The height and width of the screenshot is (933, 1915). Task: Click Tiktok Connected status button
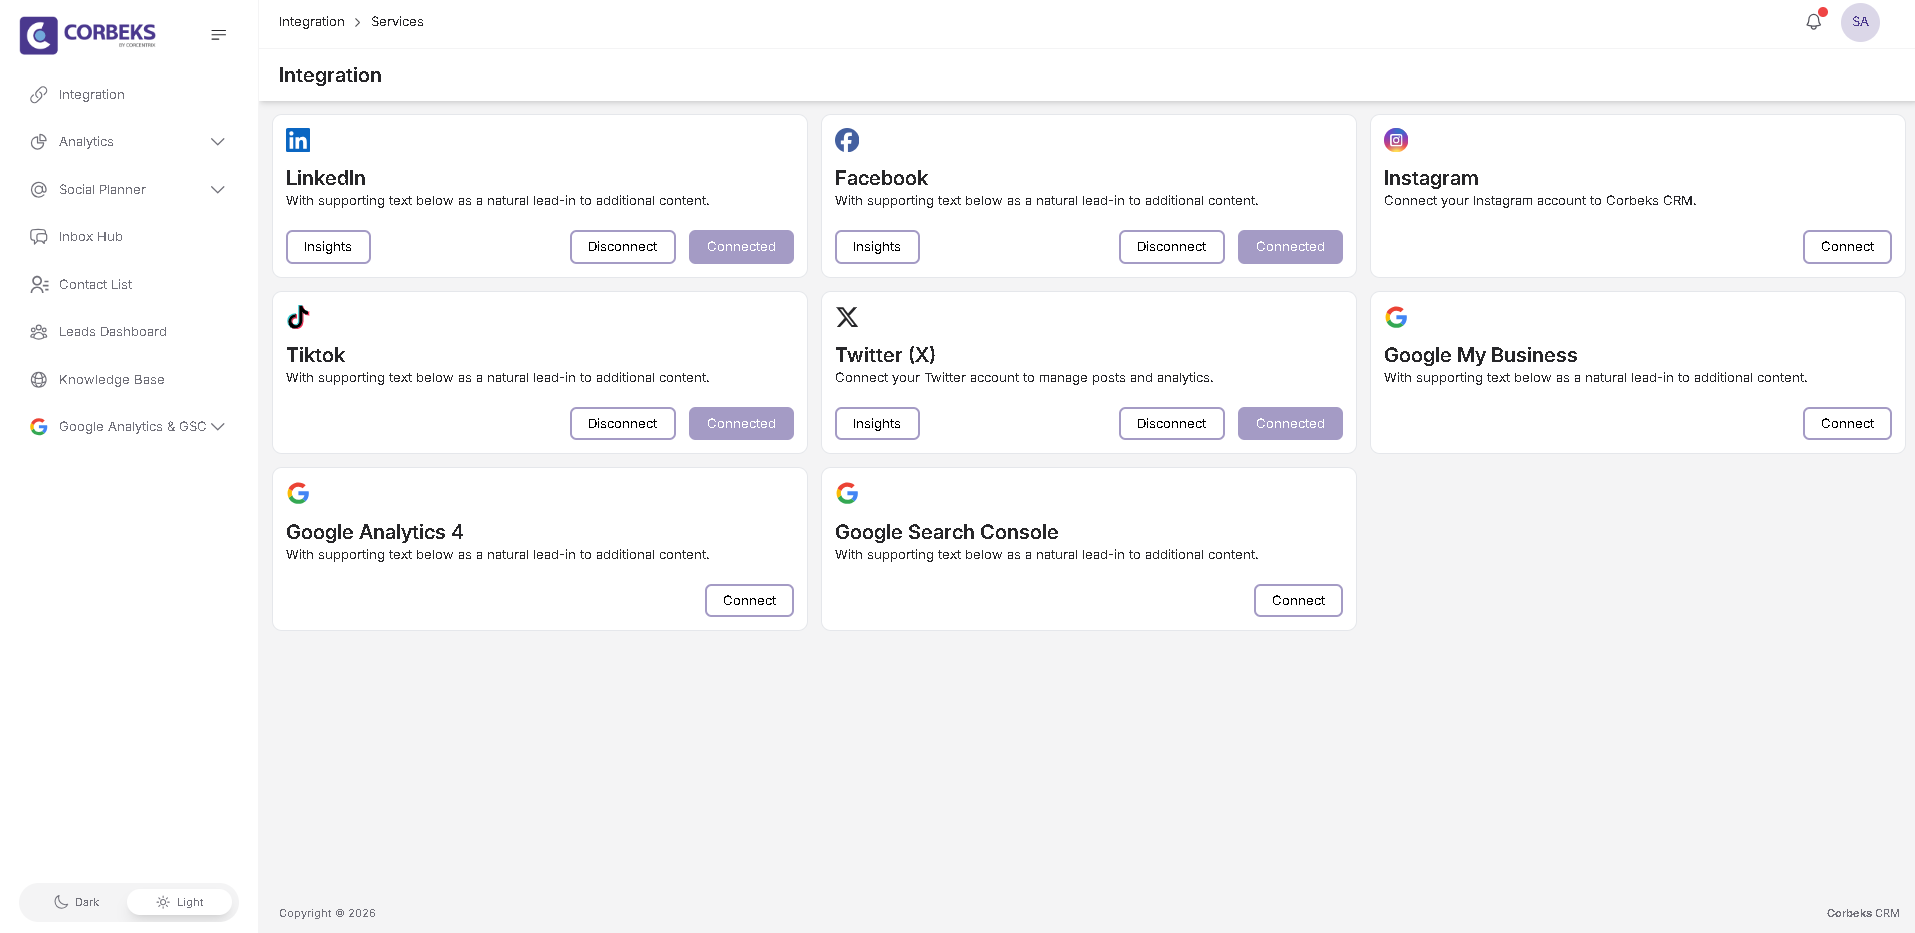coord(741,424)
